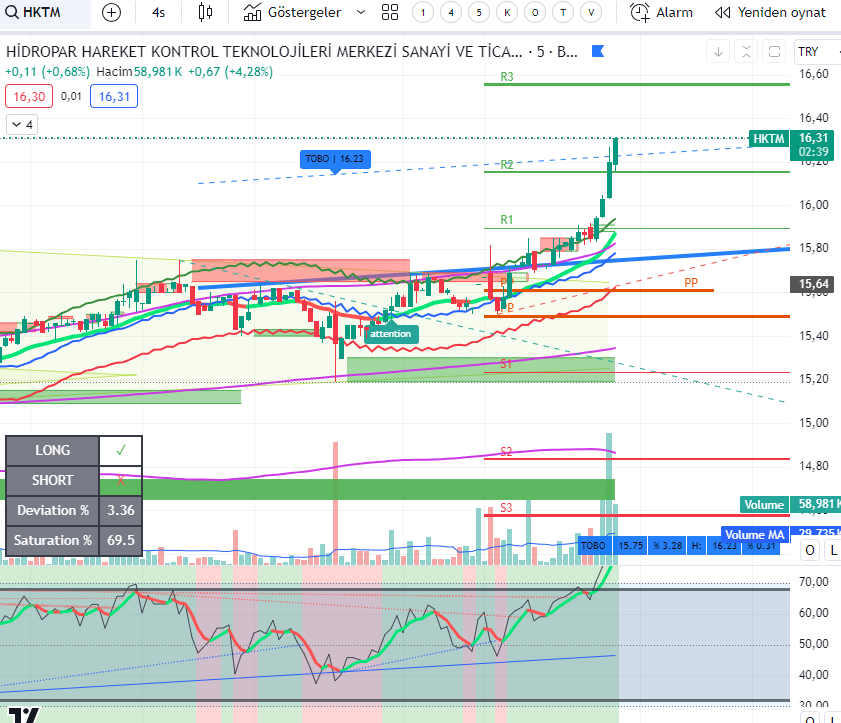The width and height of the screenshot is (841, 723).
Task: Click the download chart arrow icon
Action: click(718, 50)
